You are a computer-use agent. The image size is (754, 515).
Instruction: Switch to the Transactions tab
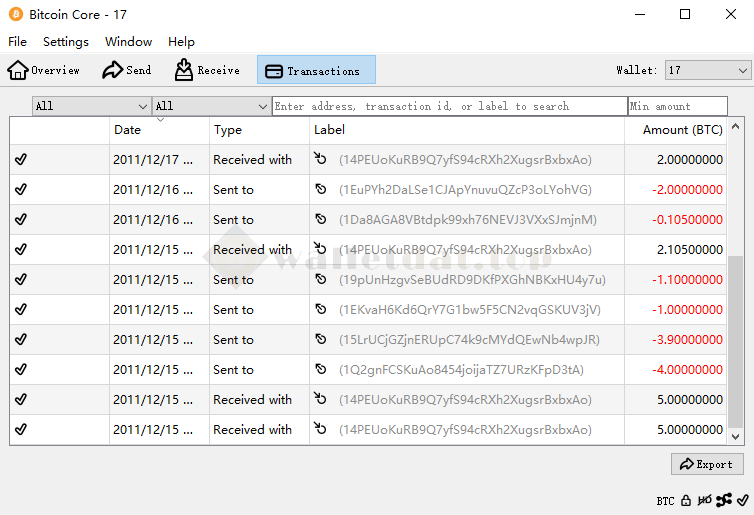pos(316,70)
